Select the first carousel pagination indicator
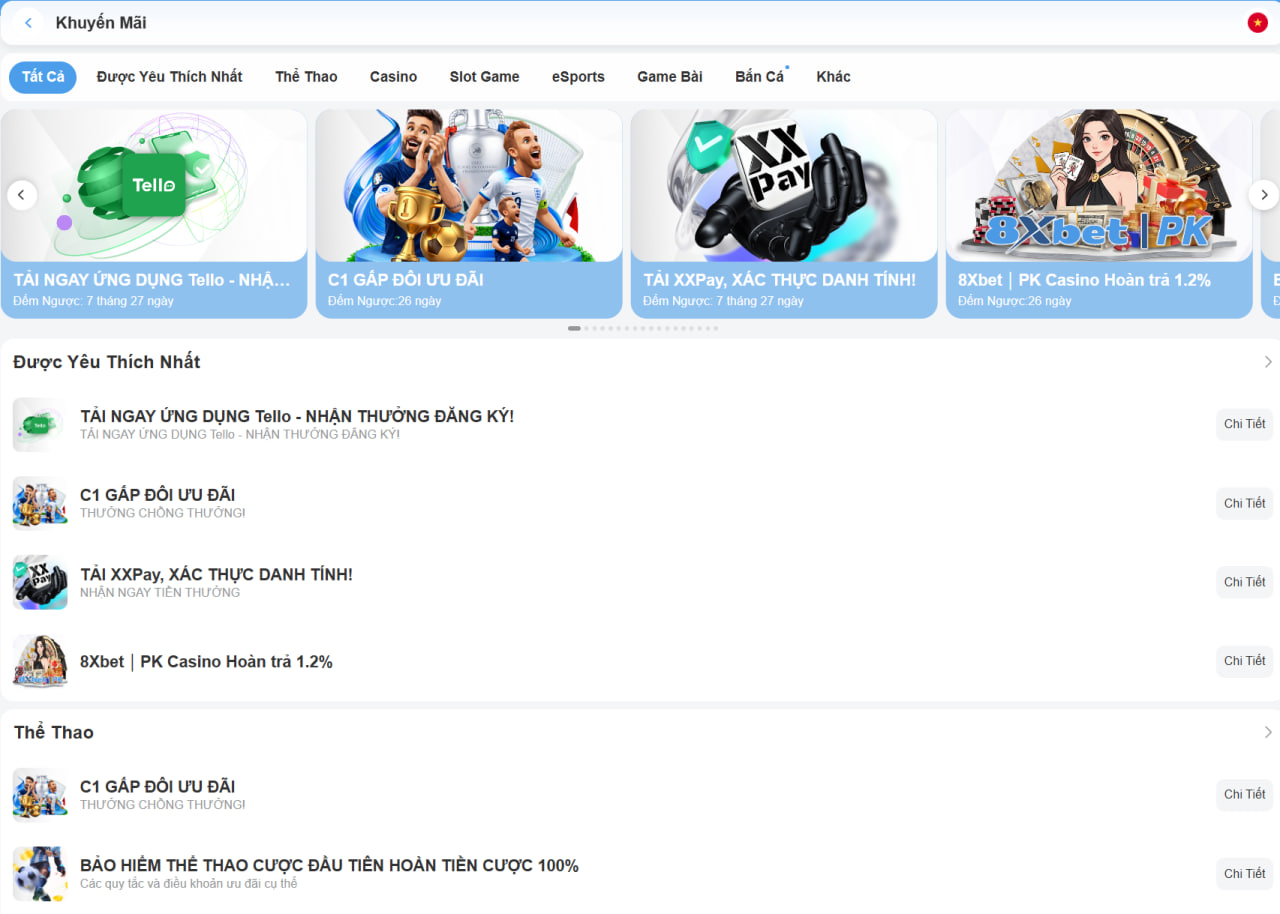 tap(574, 328)
